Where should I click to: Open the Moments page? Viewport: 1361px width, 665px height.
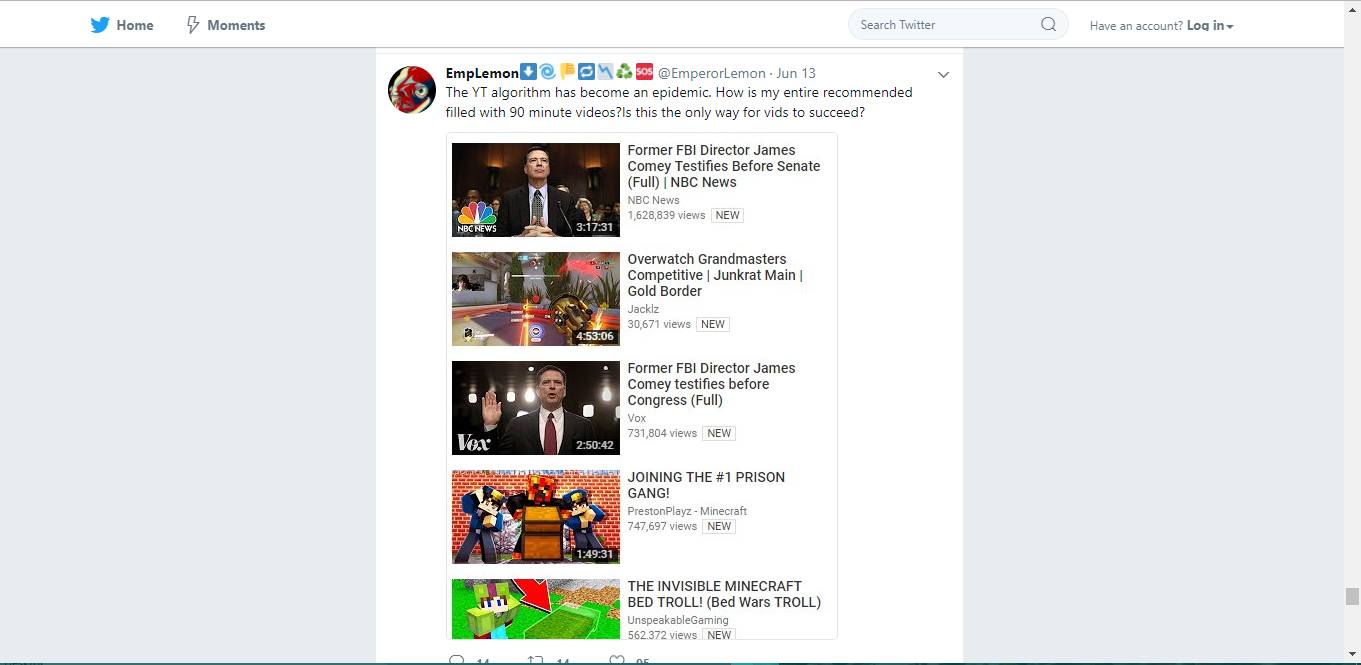(x=225, y=25)
